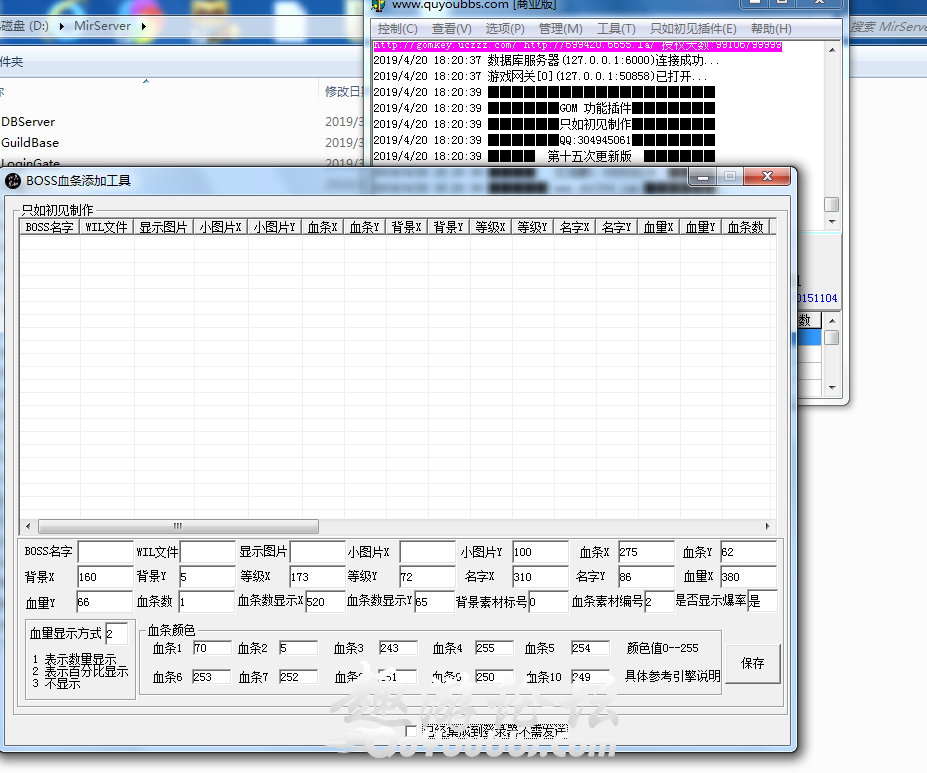The width and height of the screenshot is (927, 773).
Task: Open the 工具(T) menu
Action: coord(616,28)
